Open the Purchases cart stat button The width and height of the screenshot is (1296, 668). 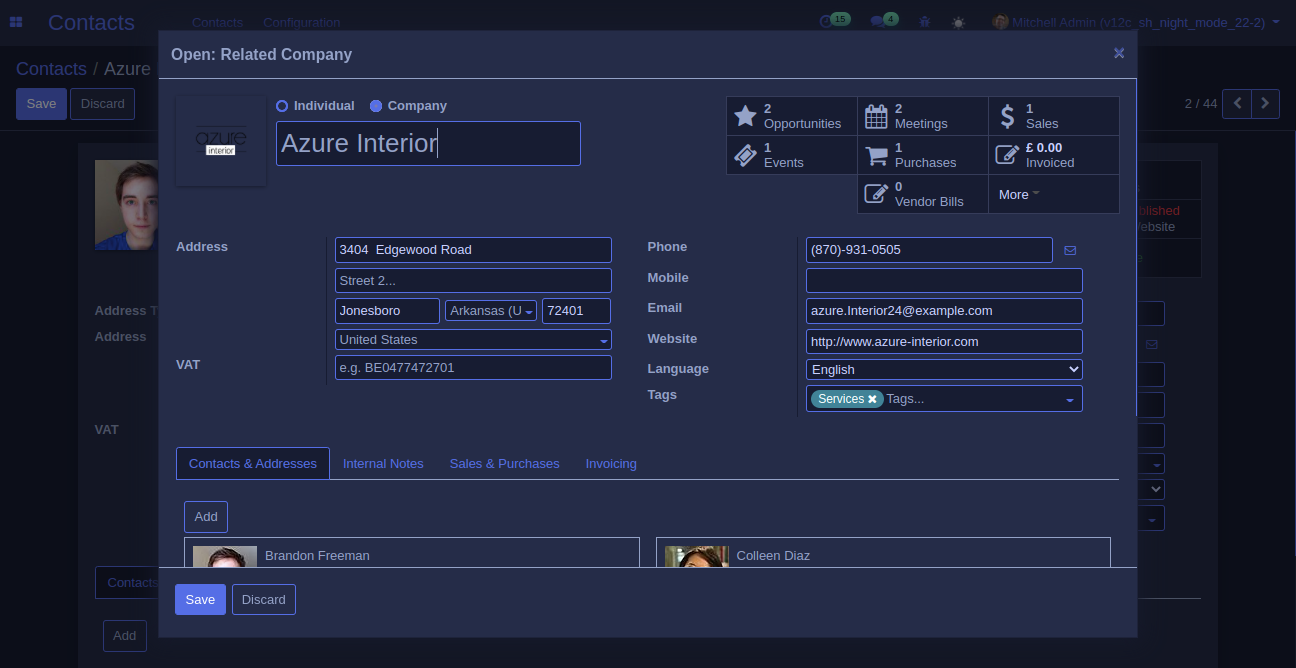[923, 155]
